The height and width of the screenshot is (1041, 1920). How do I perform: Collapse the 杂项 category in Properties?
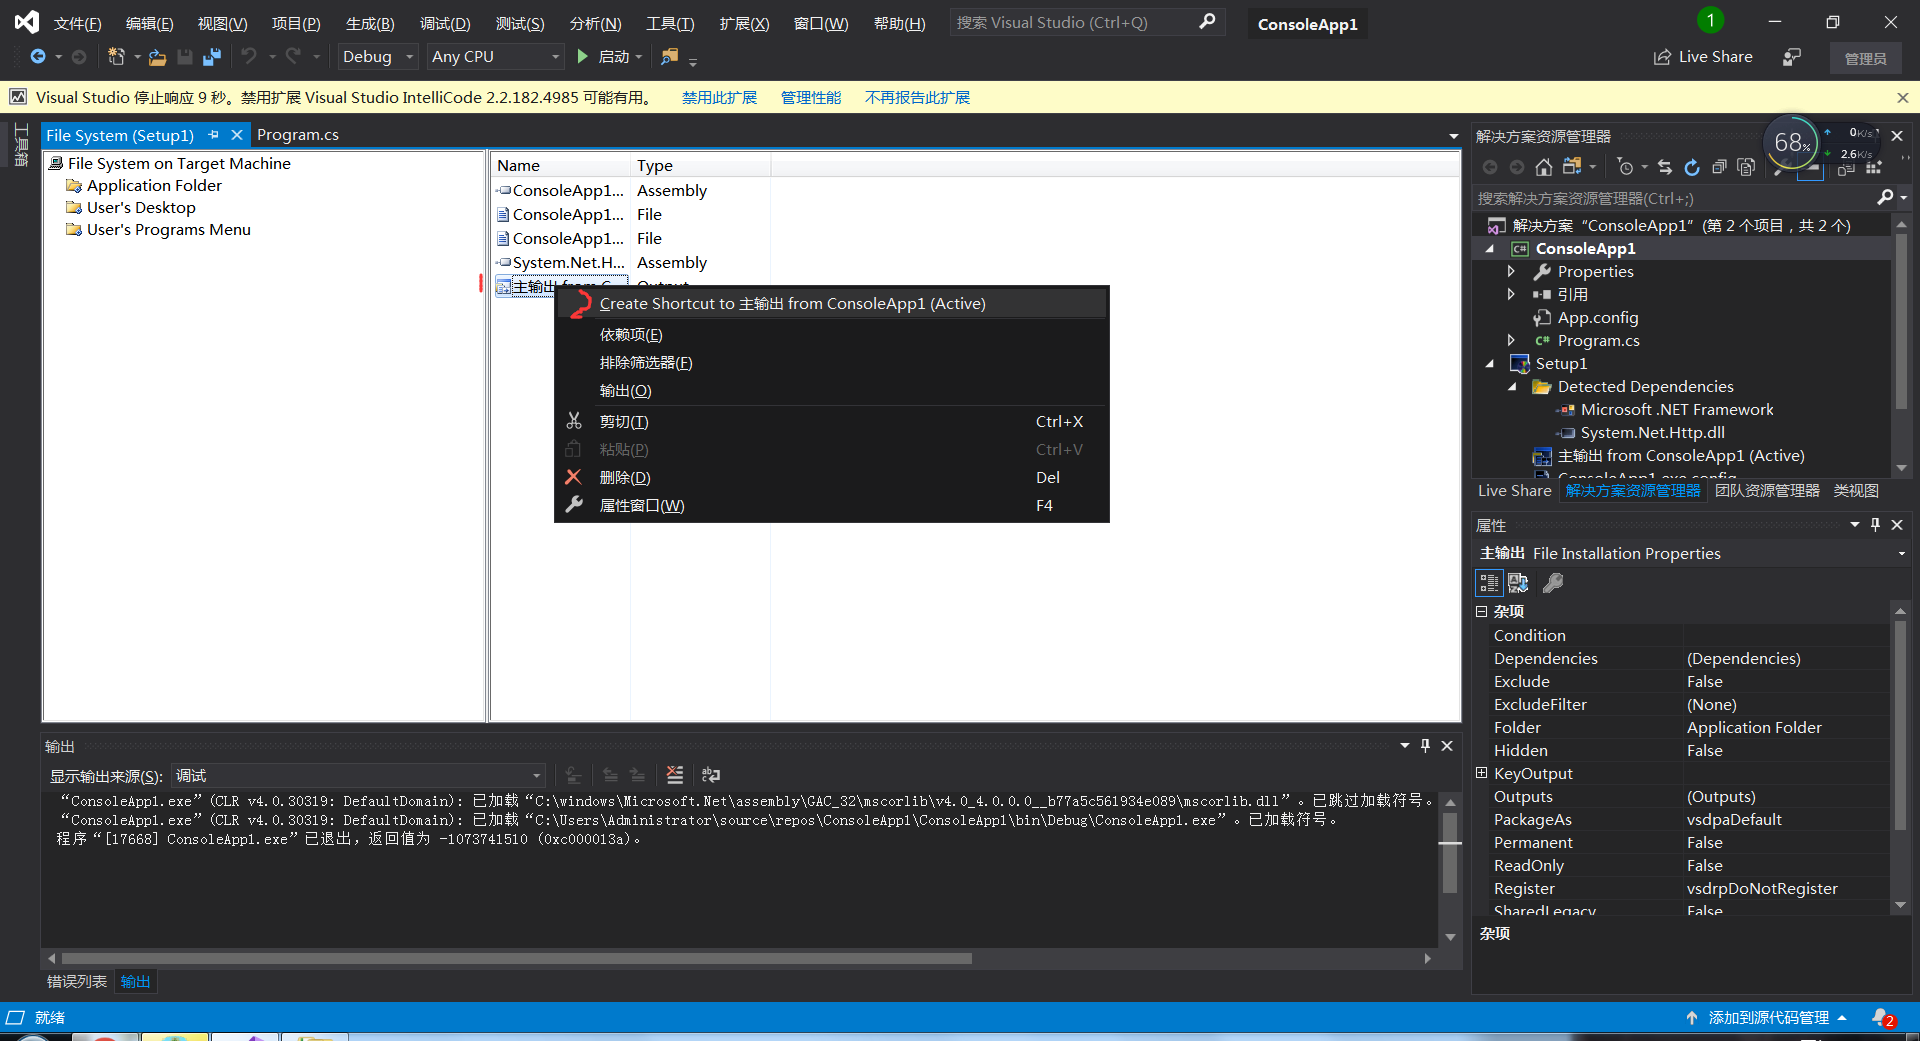(1481, 611)
